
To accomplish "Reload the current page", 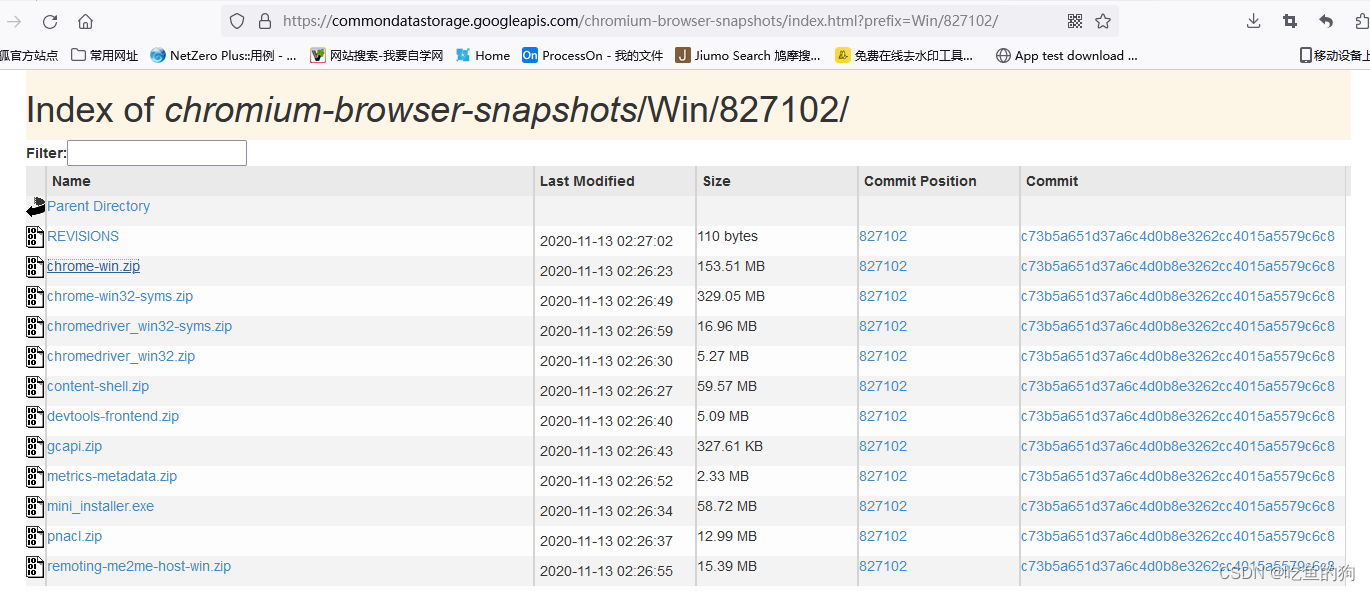I will pyautogui.click(x=48, y=20).
